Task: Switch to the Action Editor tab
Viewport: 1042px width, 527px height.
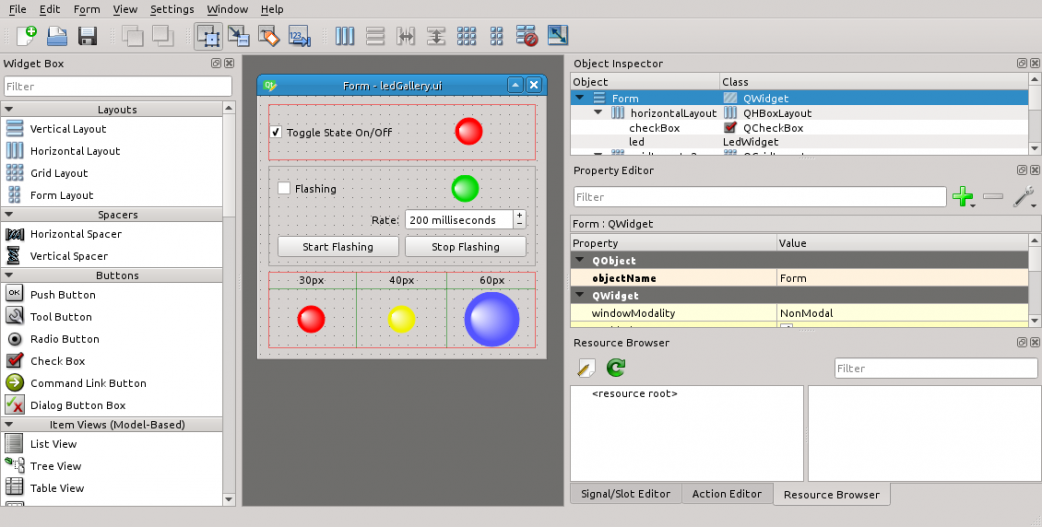Action: [727, 493]
